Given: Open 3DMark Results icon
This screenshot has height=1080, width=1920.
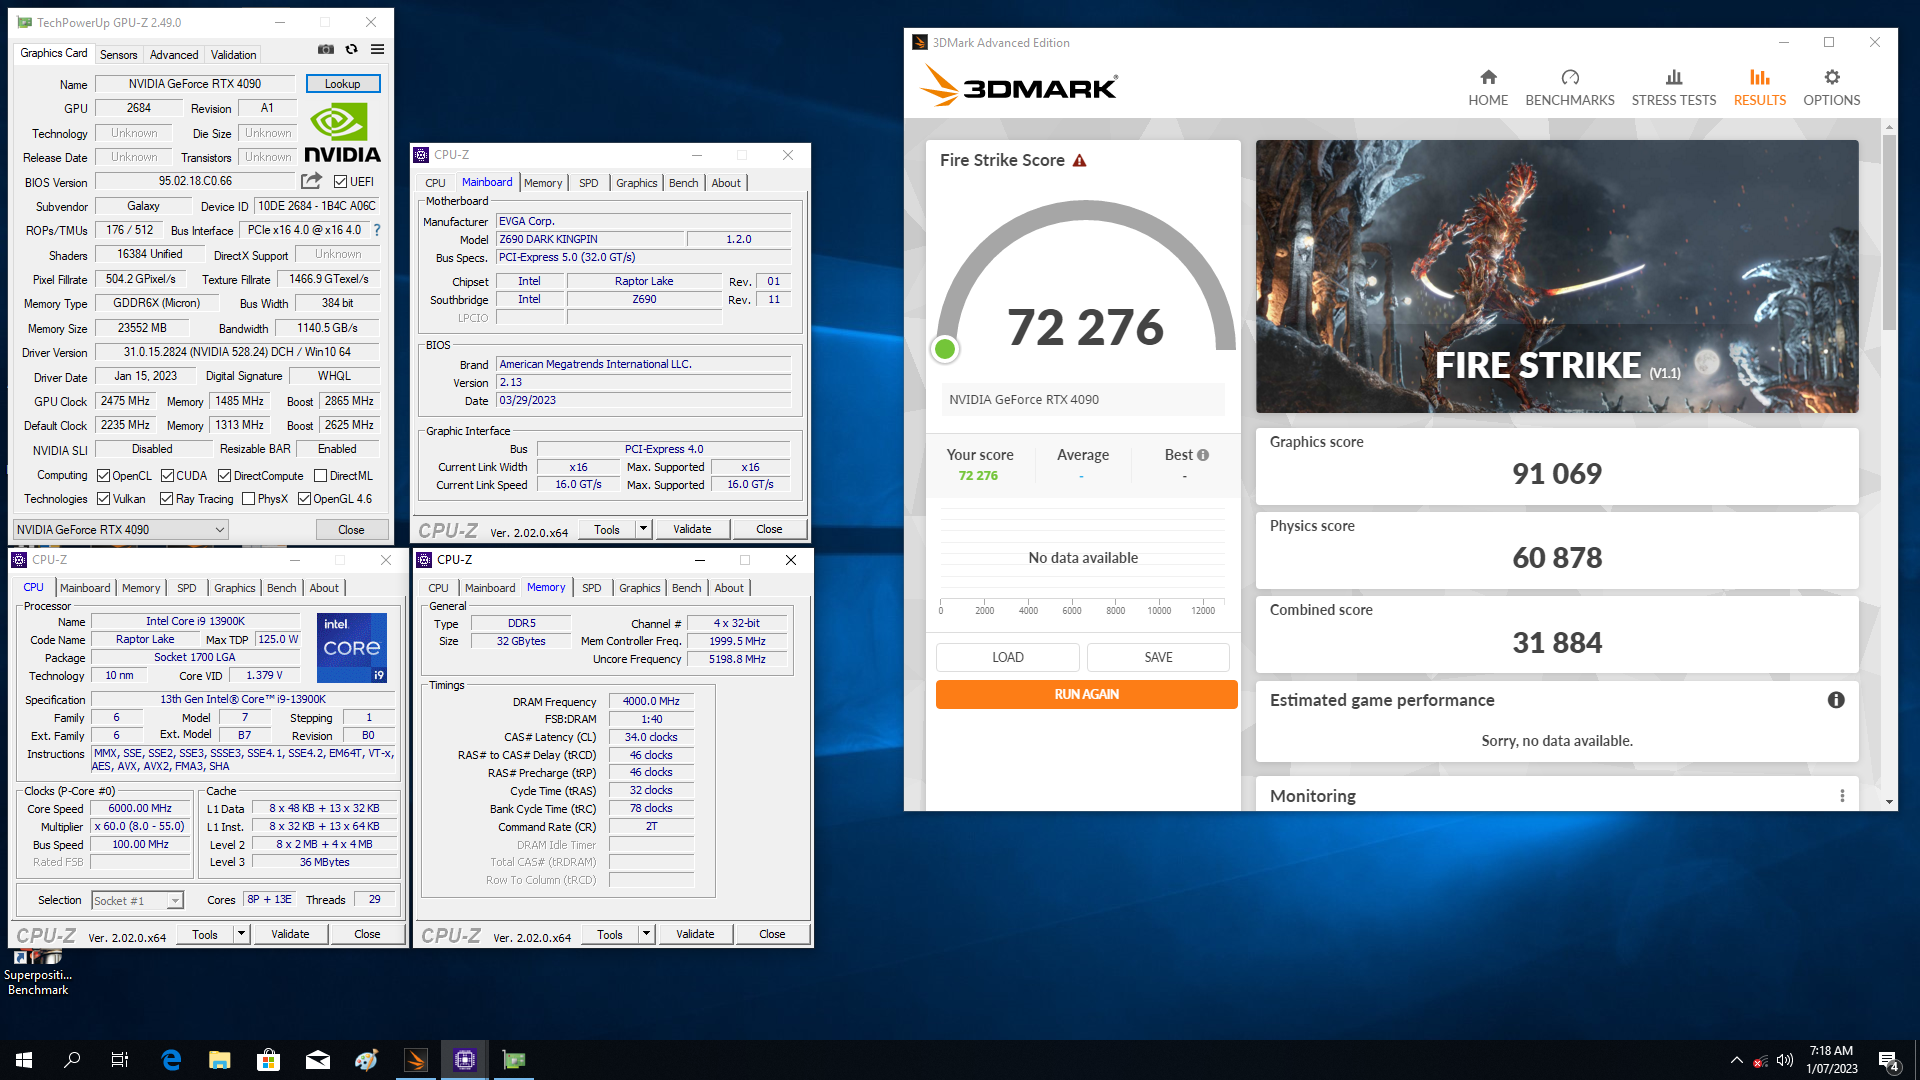Looking at the screenshot, I should (x=1760, y=77).
